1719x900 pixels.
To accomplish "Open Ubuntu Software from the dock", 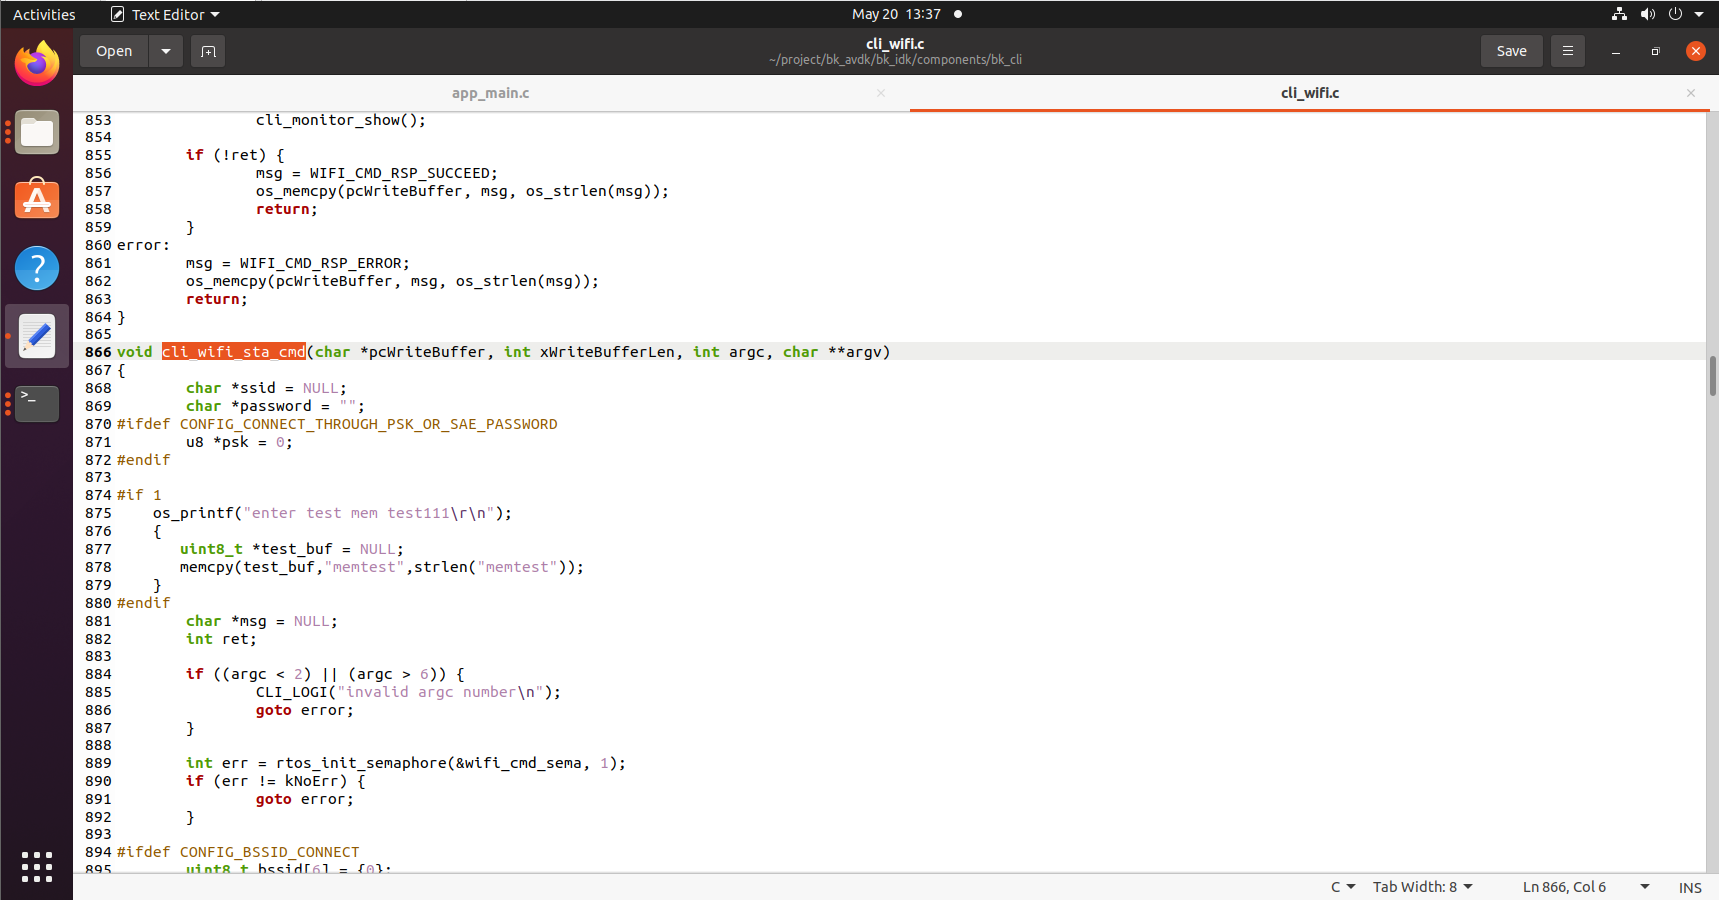I will click(x=37, y=200).
